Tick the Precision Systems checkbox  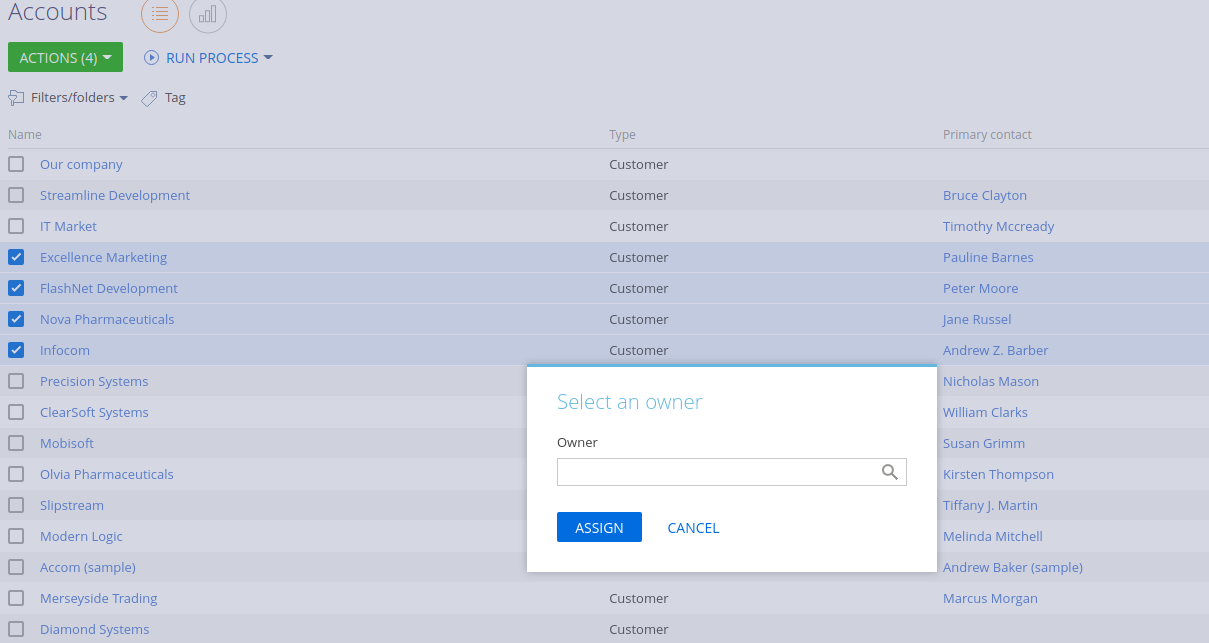pos(16,381)
